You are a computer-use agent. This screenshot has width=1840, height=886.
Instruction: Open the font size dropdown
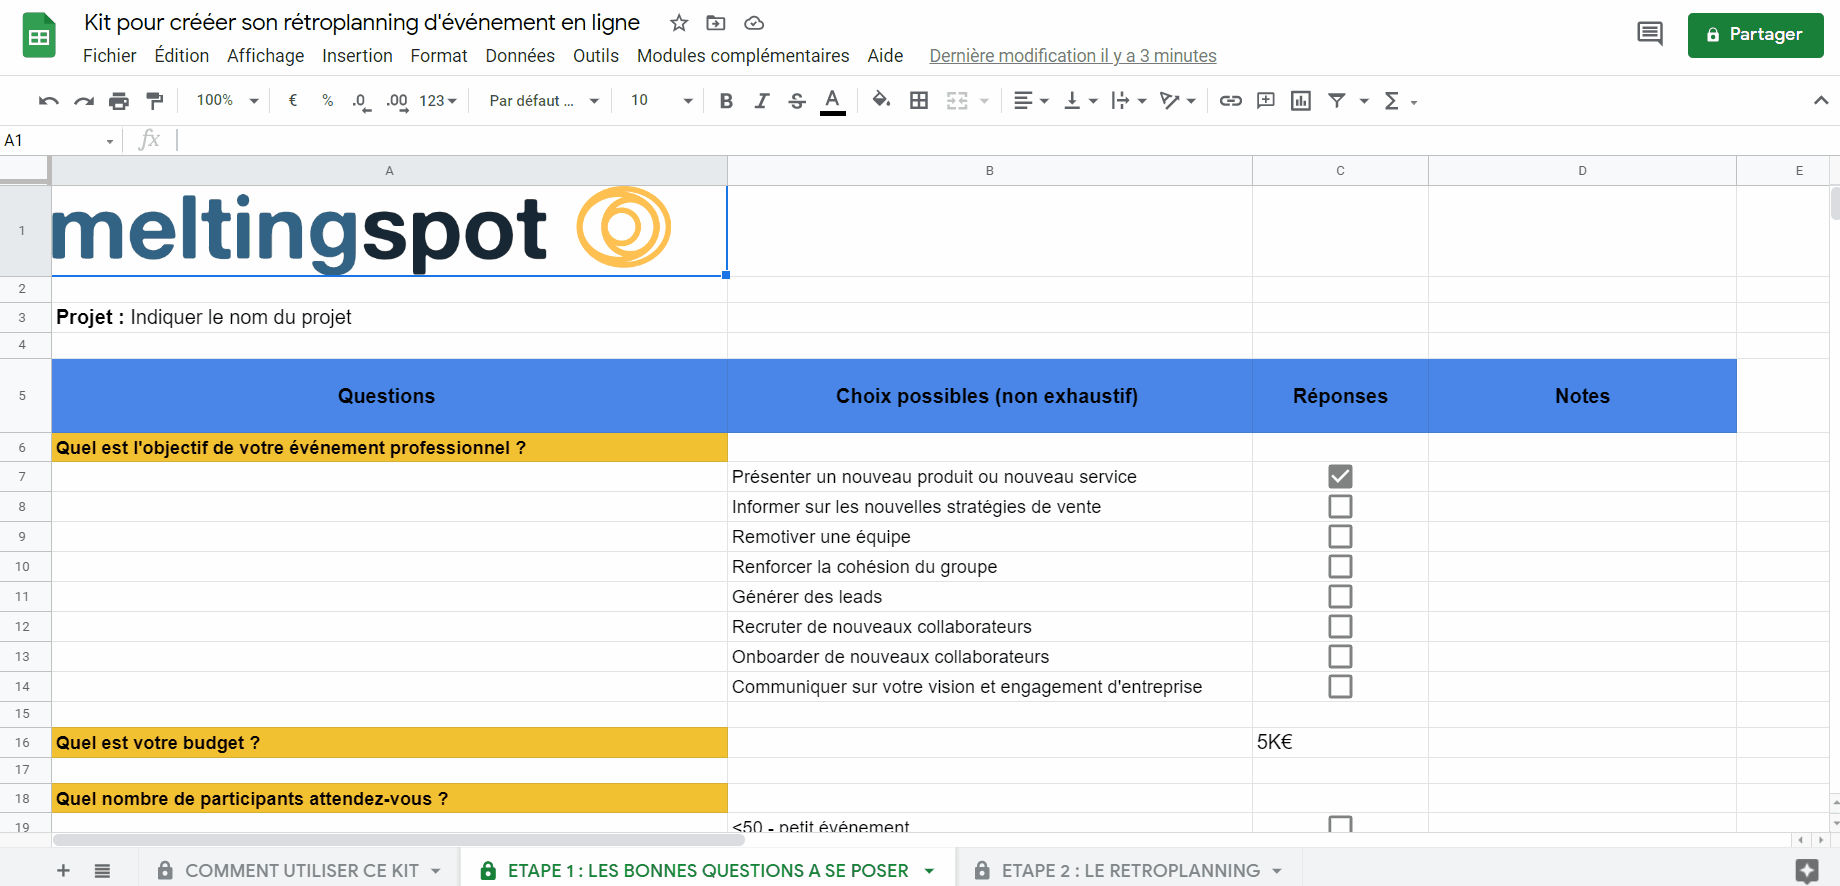coord(661,101)
